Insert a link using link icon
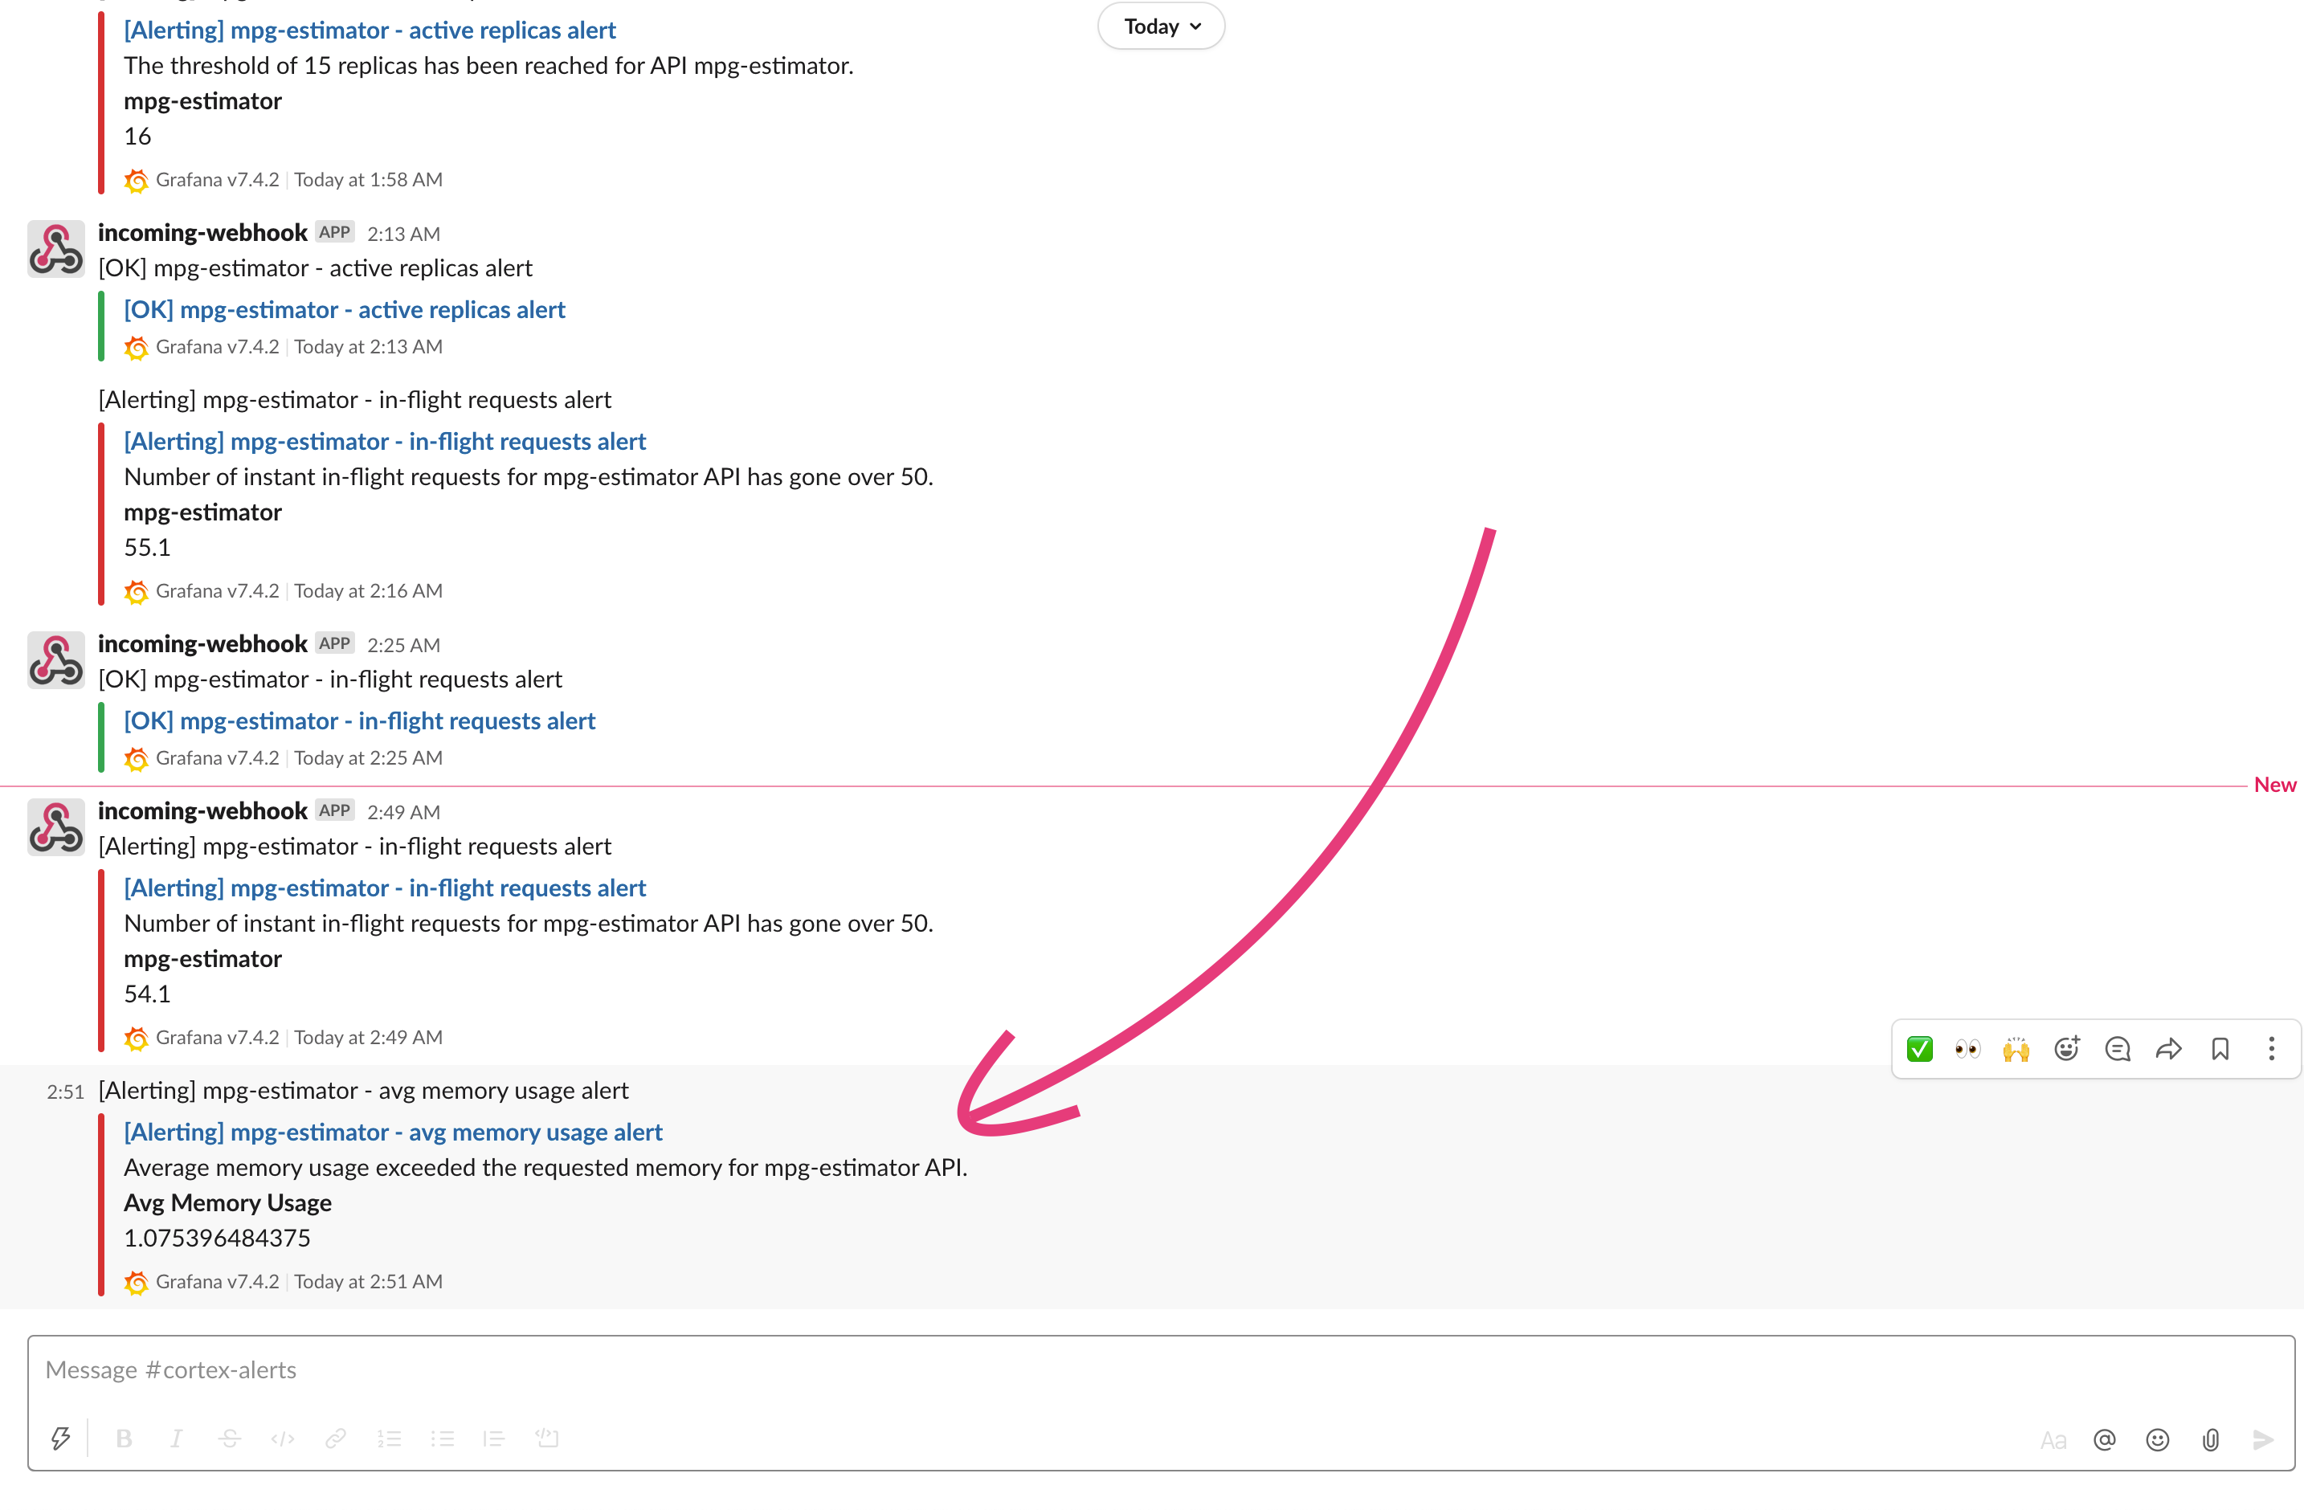This screenshot has height=1510, width=2304. point(336,1438)
